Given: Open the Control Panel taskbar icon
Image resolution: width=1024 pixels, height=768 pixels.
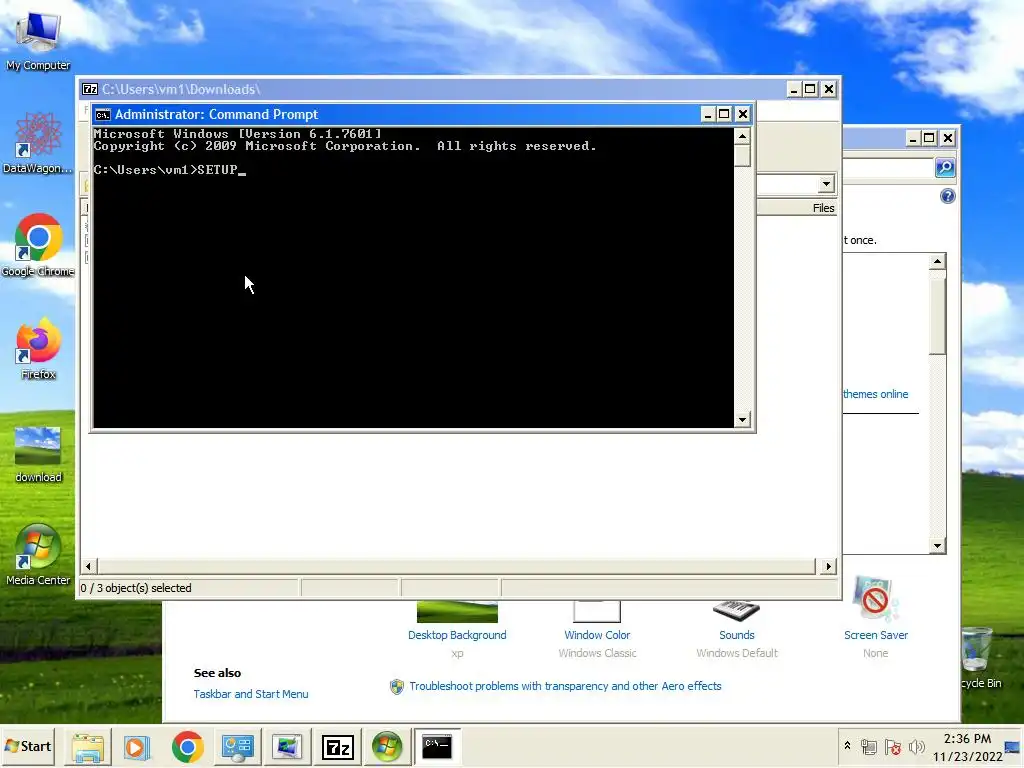Looking at the screenshot, I should tap(237, 746).
